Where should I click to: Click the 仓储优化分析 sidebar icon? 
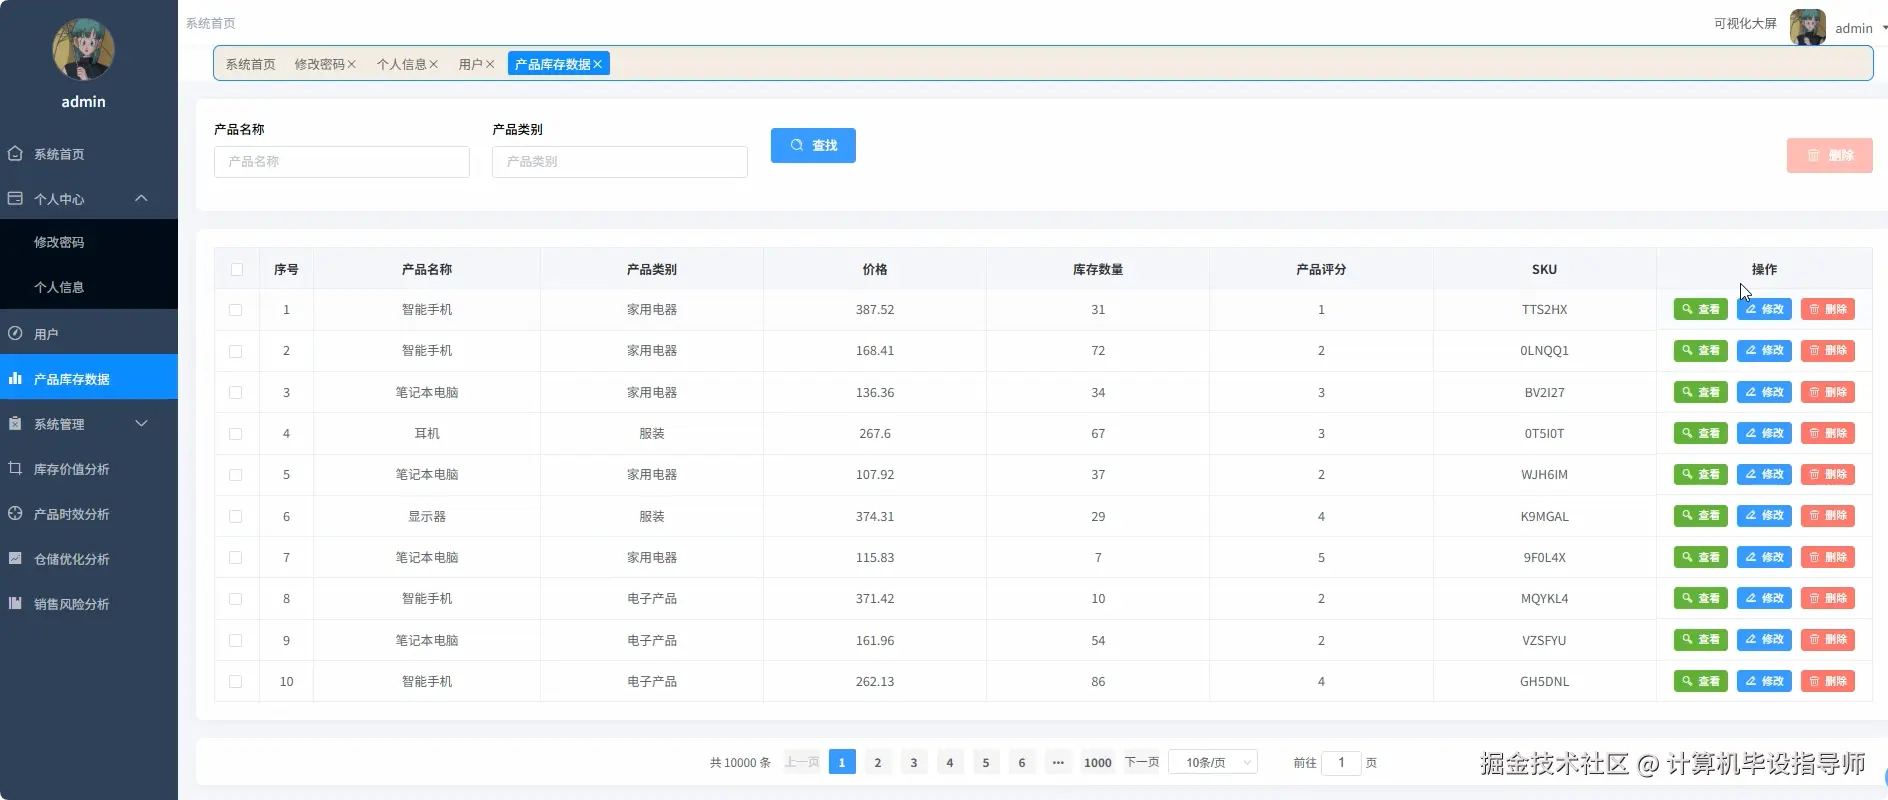point(15,559)
